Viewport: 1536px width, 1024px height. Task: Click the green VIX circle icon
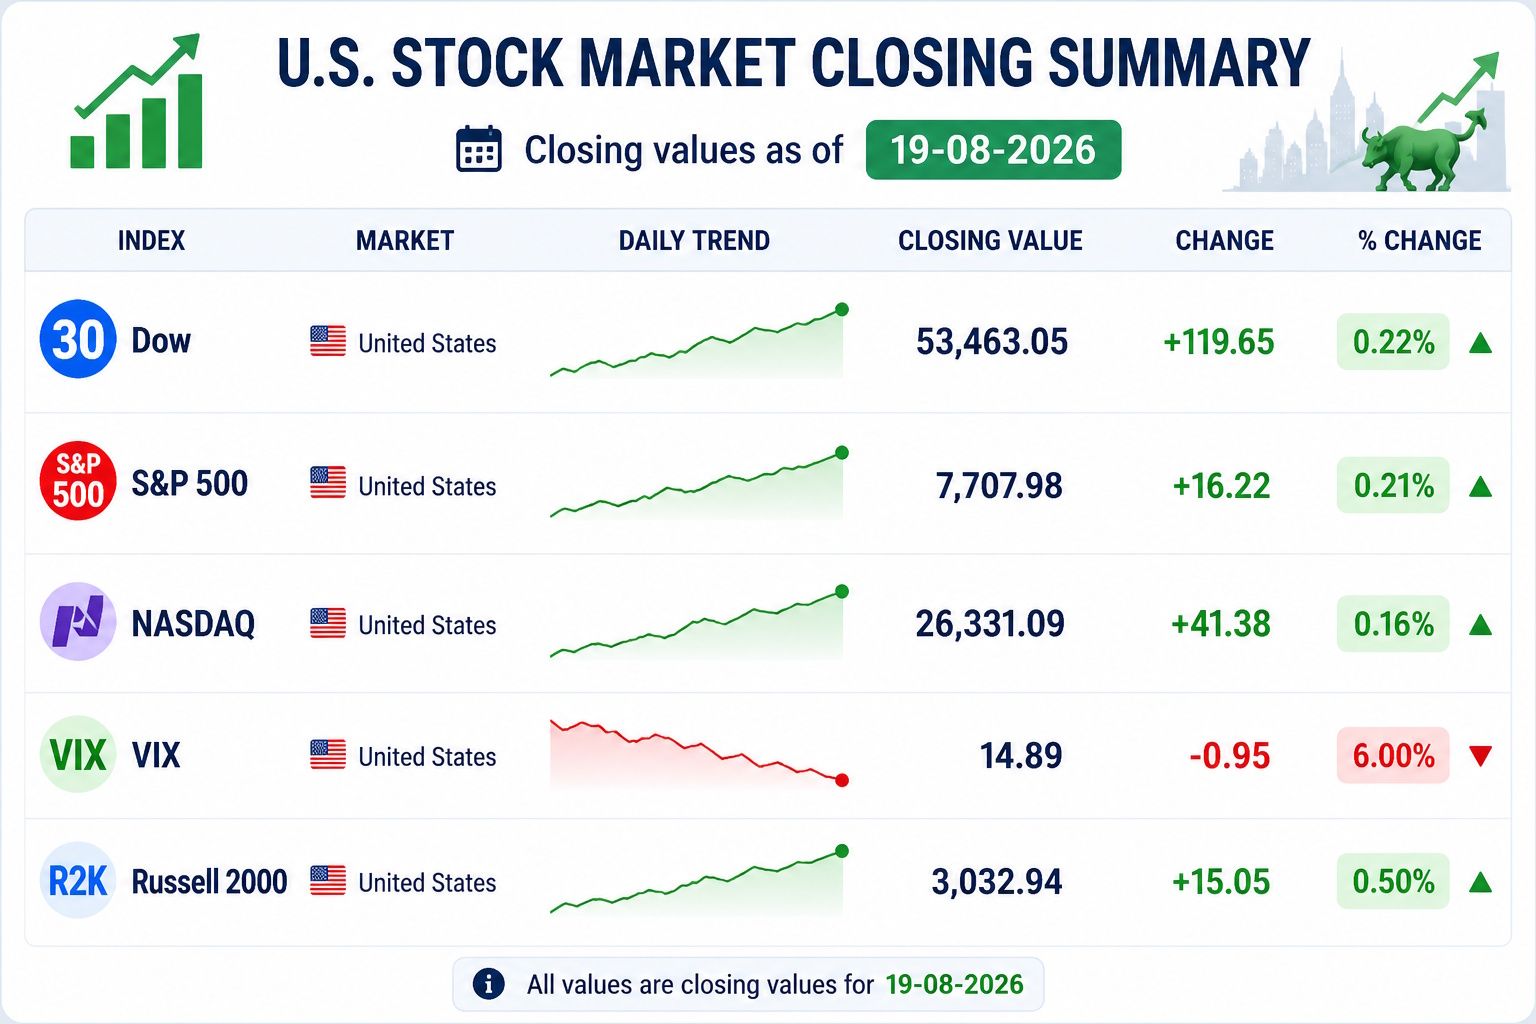78,754
